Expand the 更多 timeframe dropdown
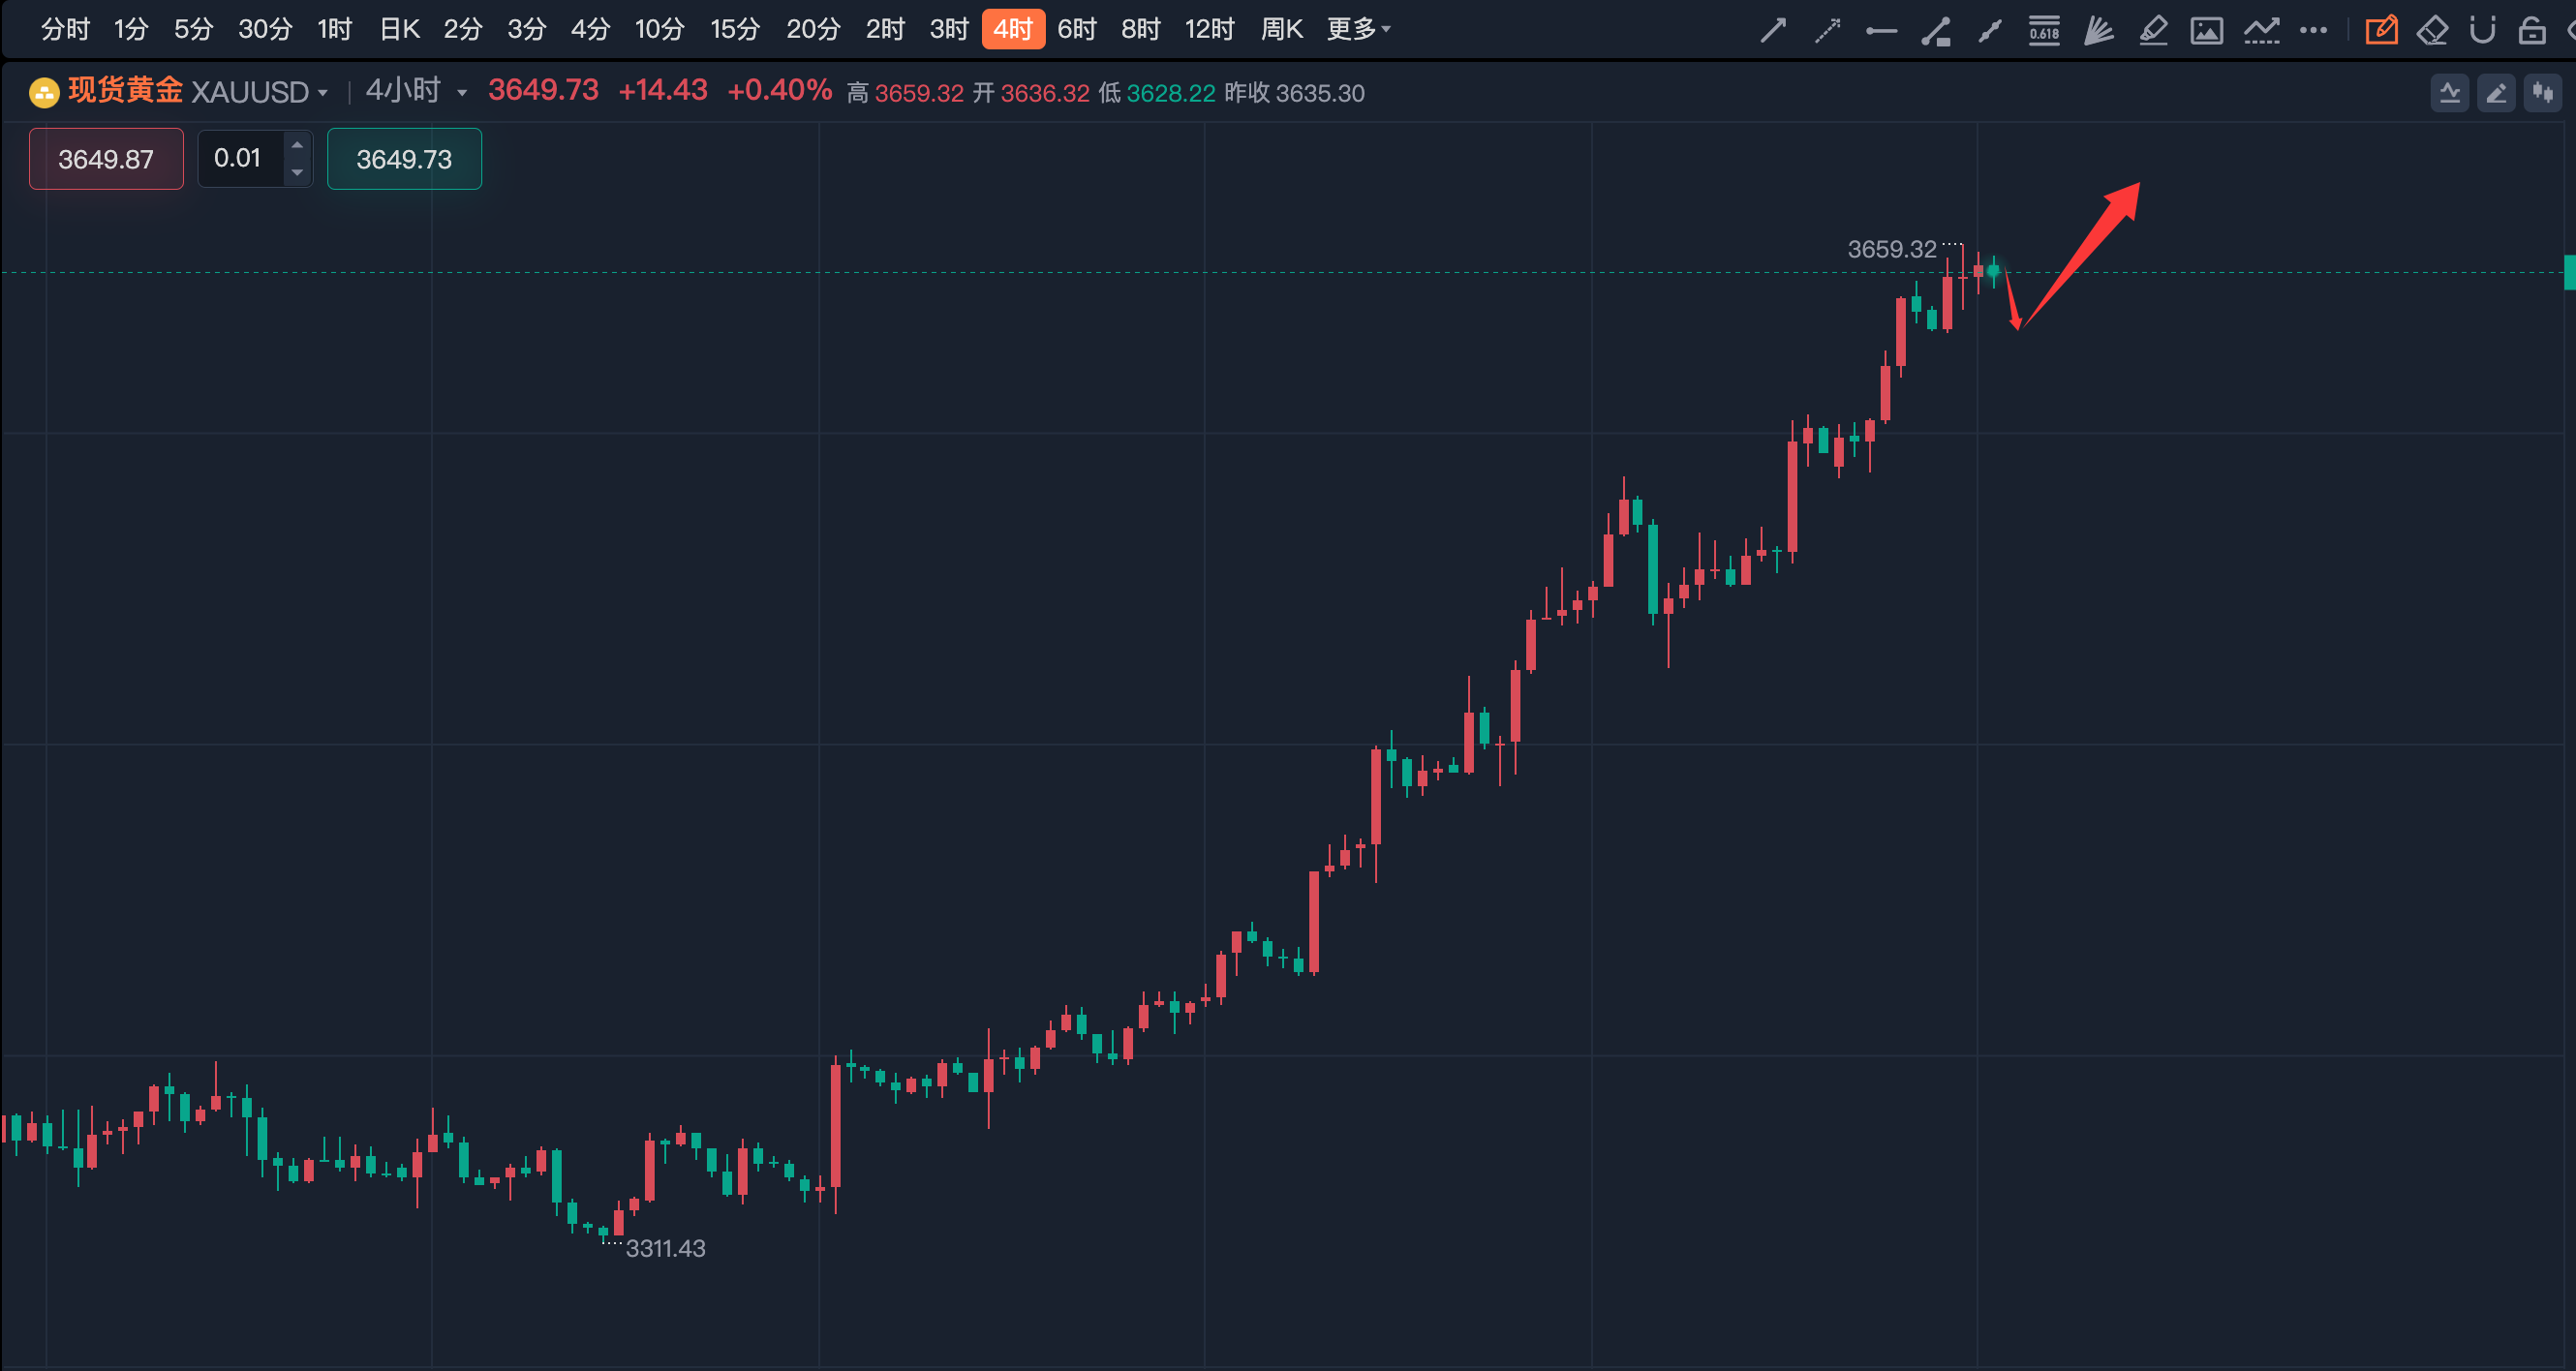This screenshot has height=1371, width=2576. pos(1358,29)
